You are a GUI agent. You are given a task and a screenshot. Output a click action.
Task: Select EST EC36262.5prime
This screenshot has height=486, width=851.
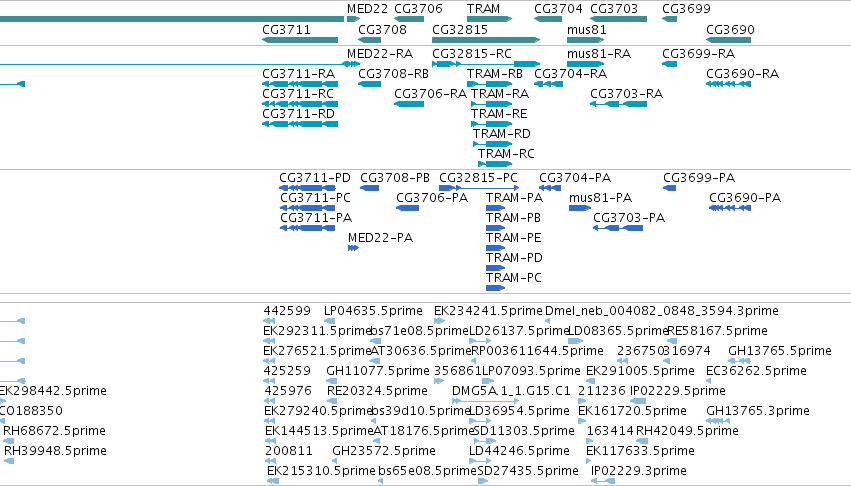[x=756, y=371]
